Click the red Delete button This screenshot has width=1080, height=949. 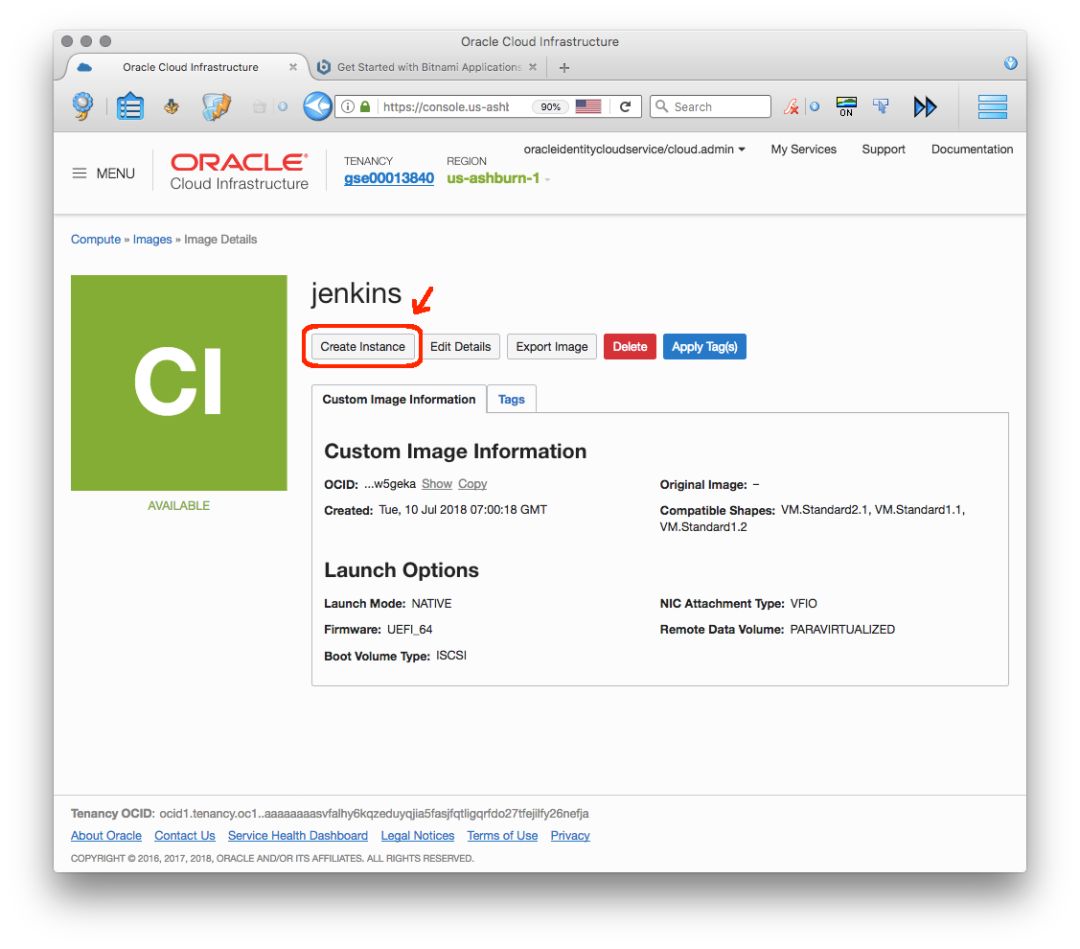[630, 346]
